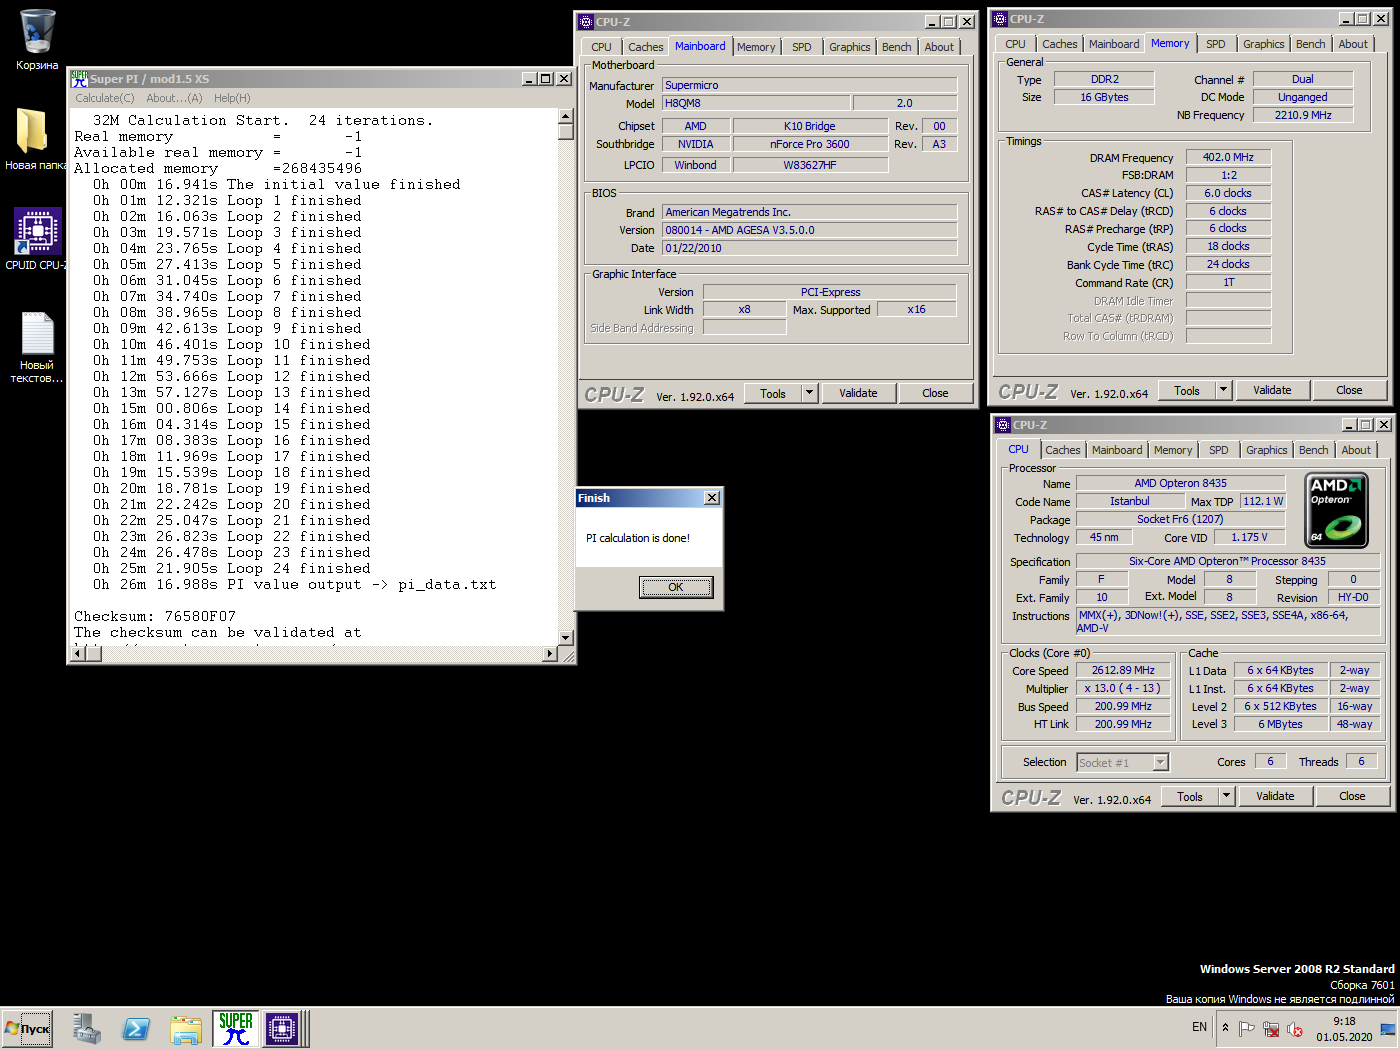This screenshot has height=1050, width=1400.
Task: Show hidden tray icons arrow
Action: 1225,1028
